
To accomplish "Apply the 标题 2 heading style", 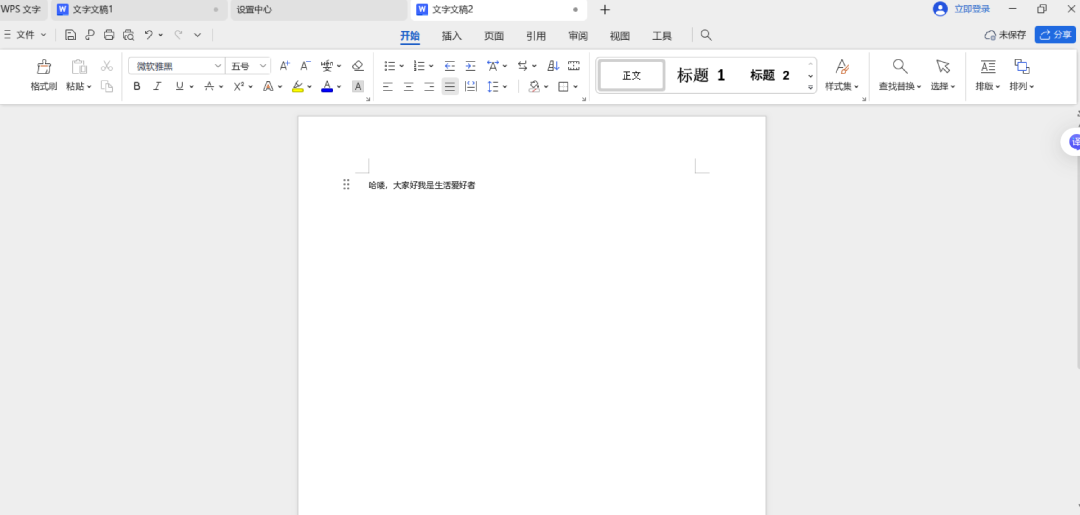I will point(770,76).
